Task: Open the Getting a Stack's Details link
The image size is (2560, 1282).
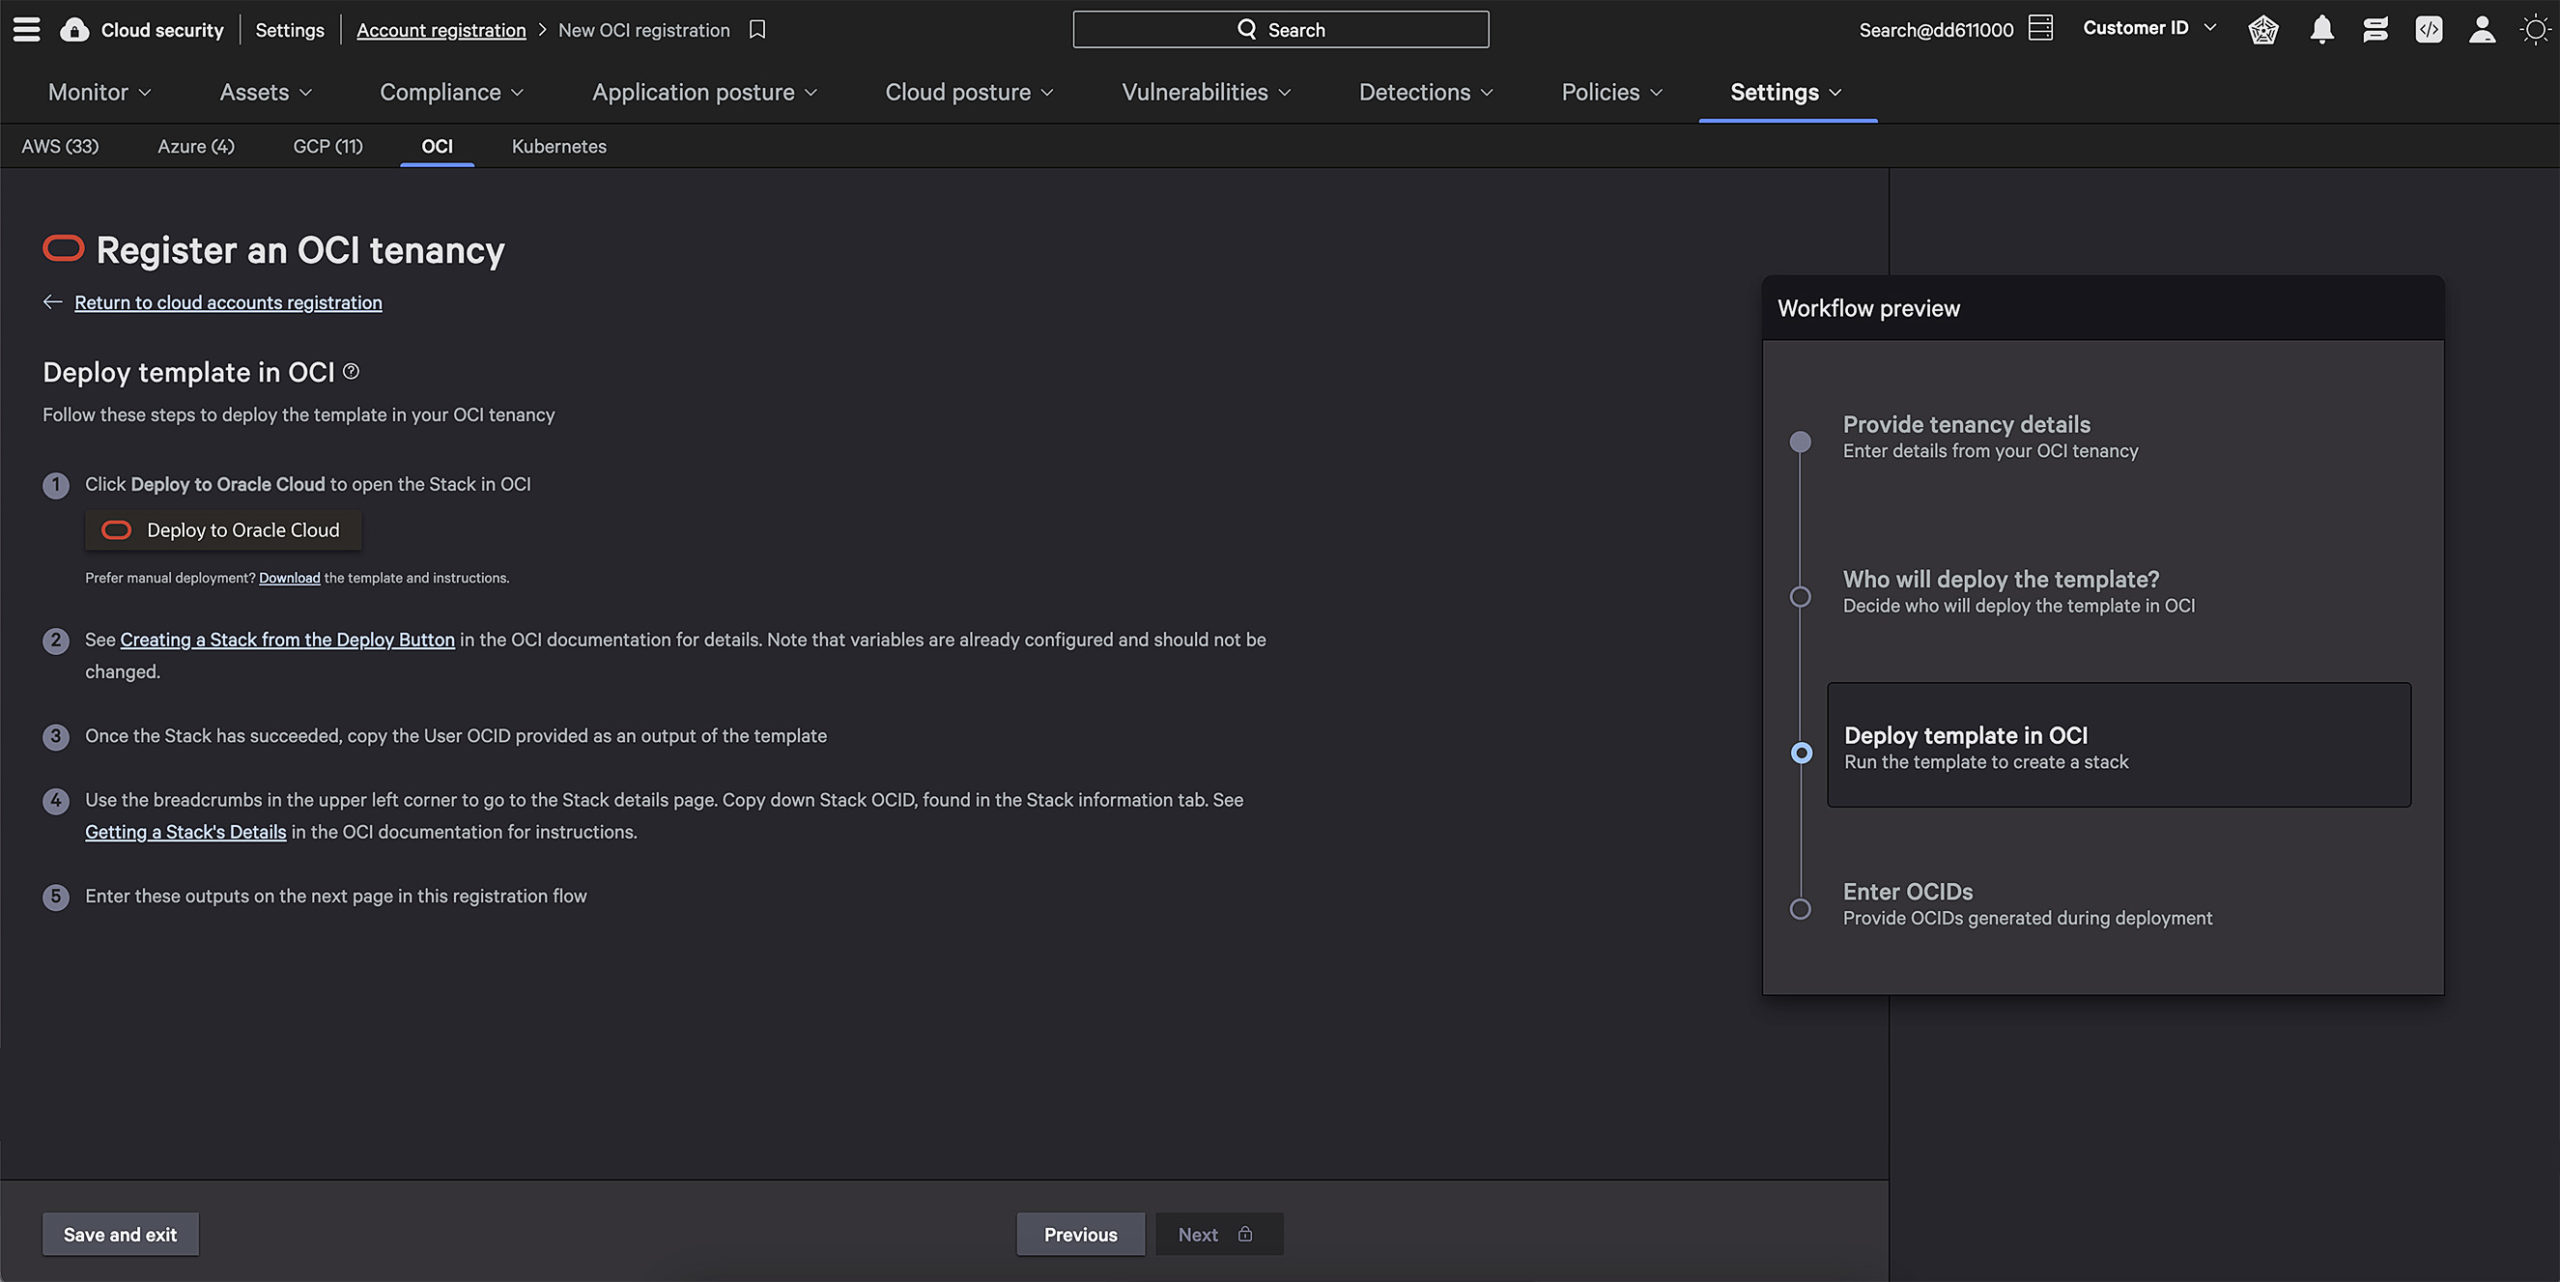Action: (x=185, y=832)
